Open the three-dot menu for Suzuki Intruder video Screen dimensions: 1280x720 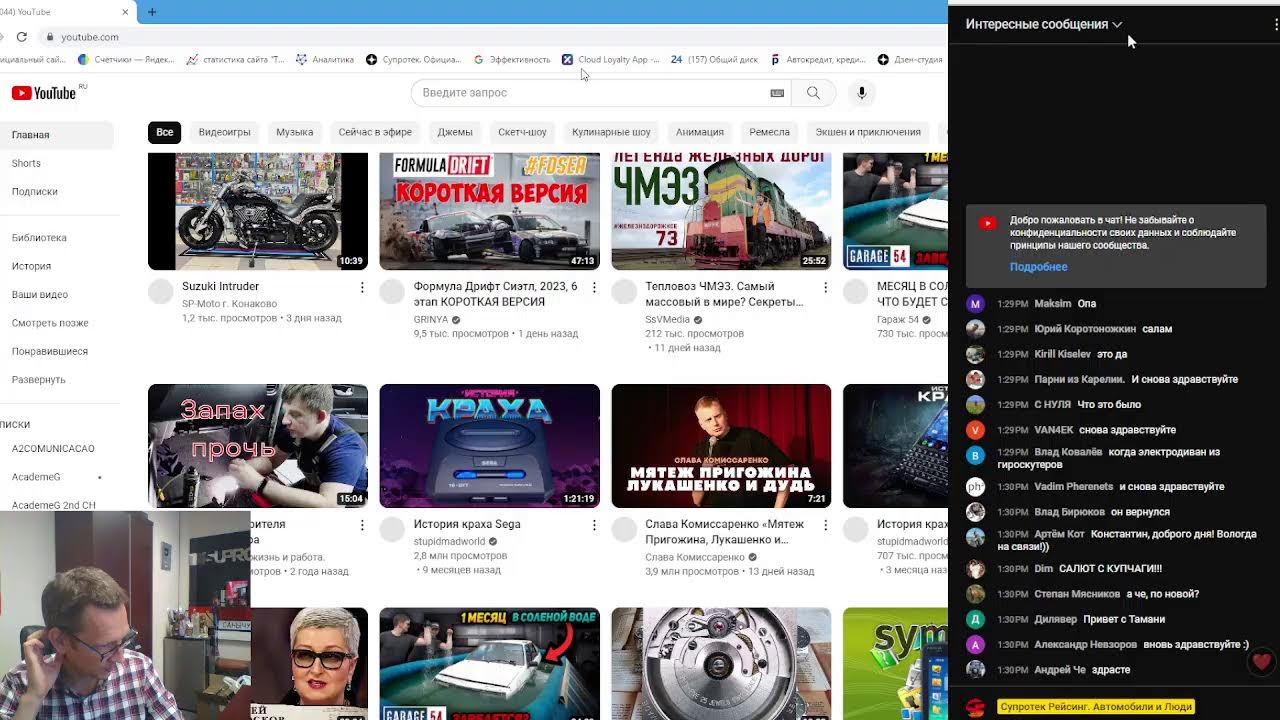tap(362, 287)
